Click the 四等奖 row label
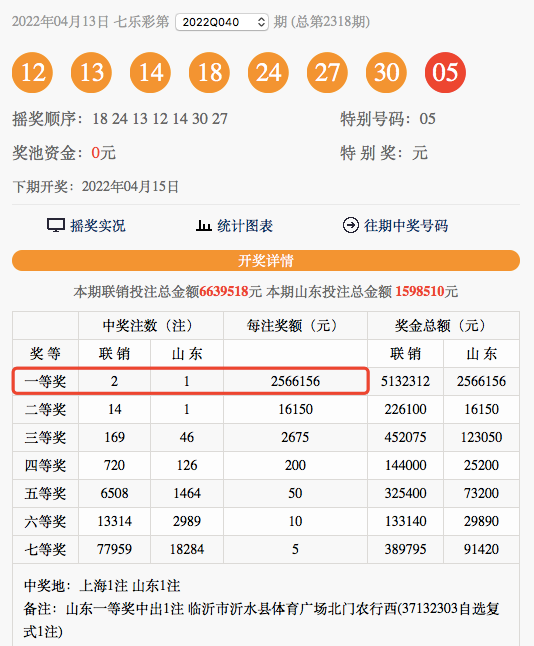The image size is (534, 646). [45, 465]
